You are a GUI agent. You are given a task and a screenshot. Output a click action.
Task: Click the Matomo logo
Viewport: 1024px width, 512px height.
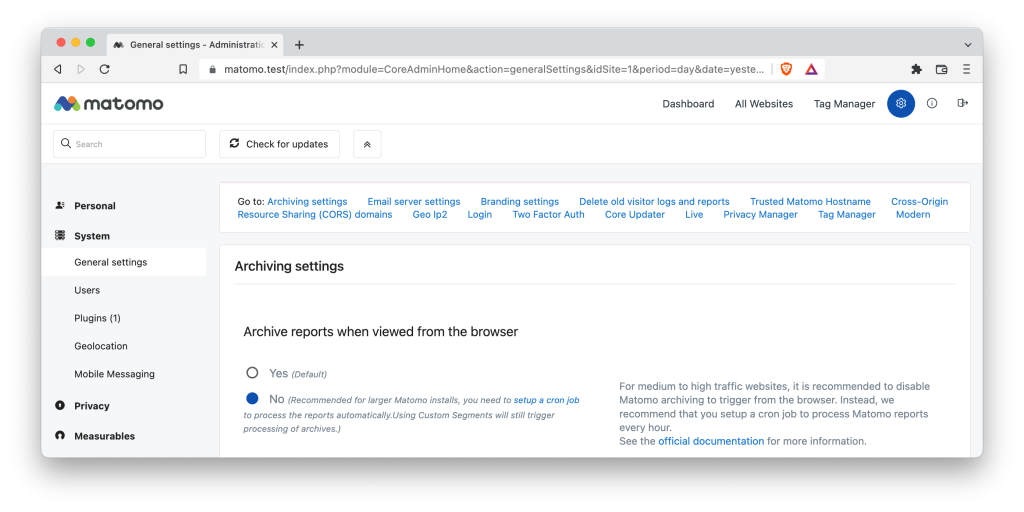click(x=108, y=104)
